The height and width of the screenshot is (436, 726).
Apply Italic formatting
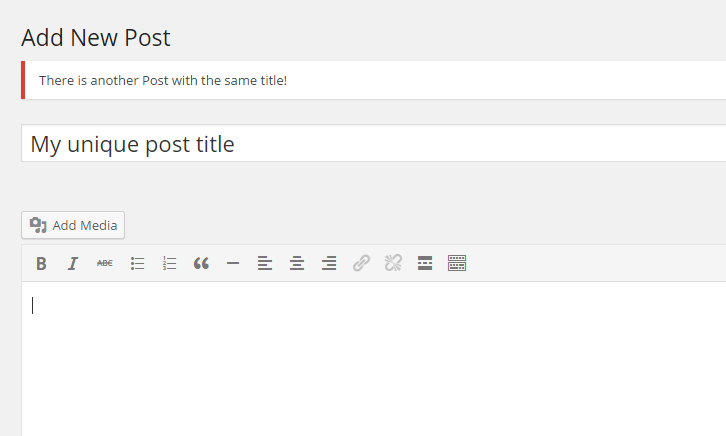click(x=73, y=263)
